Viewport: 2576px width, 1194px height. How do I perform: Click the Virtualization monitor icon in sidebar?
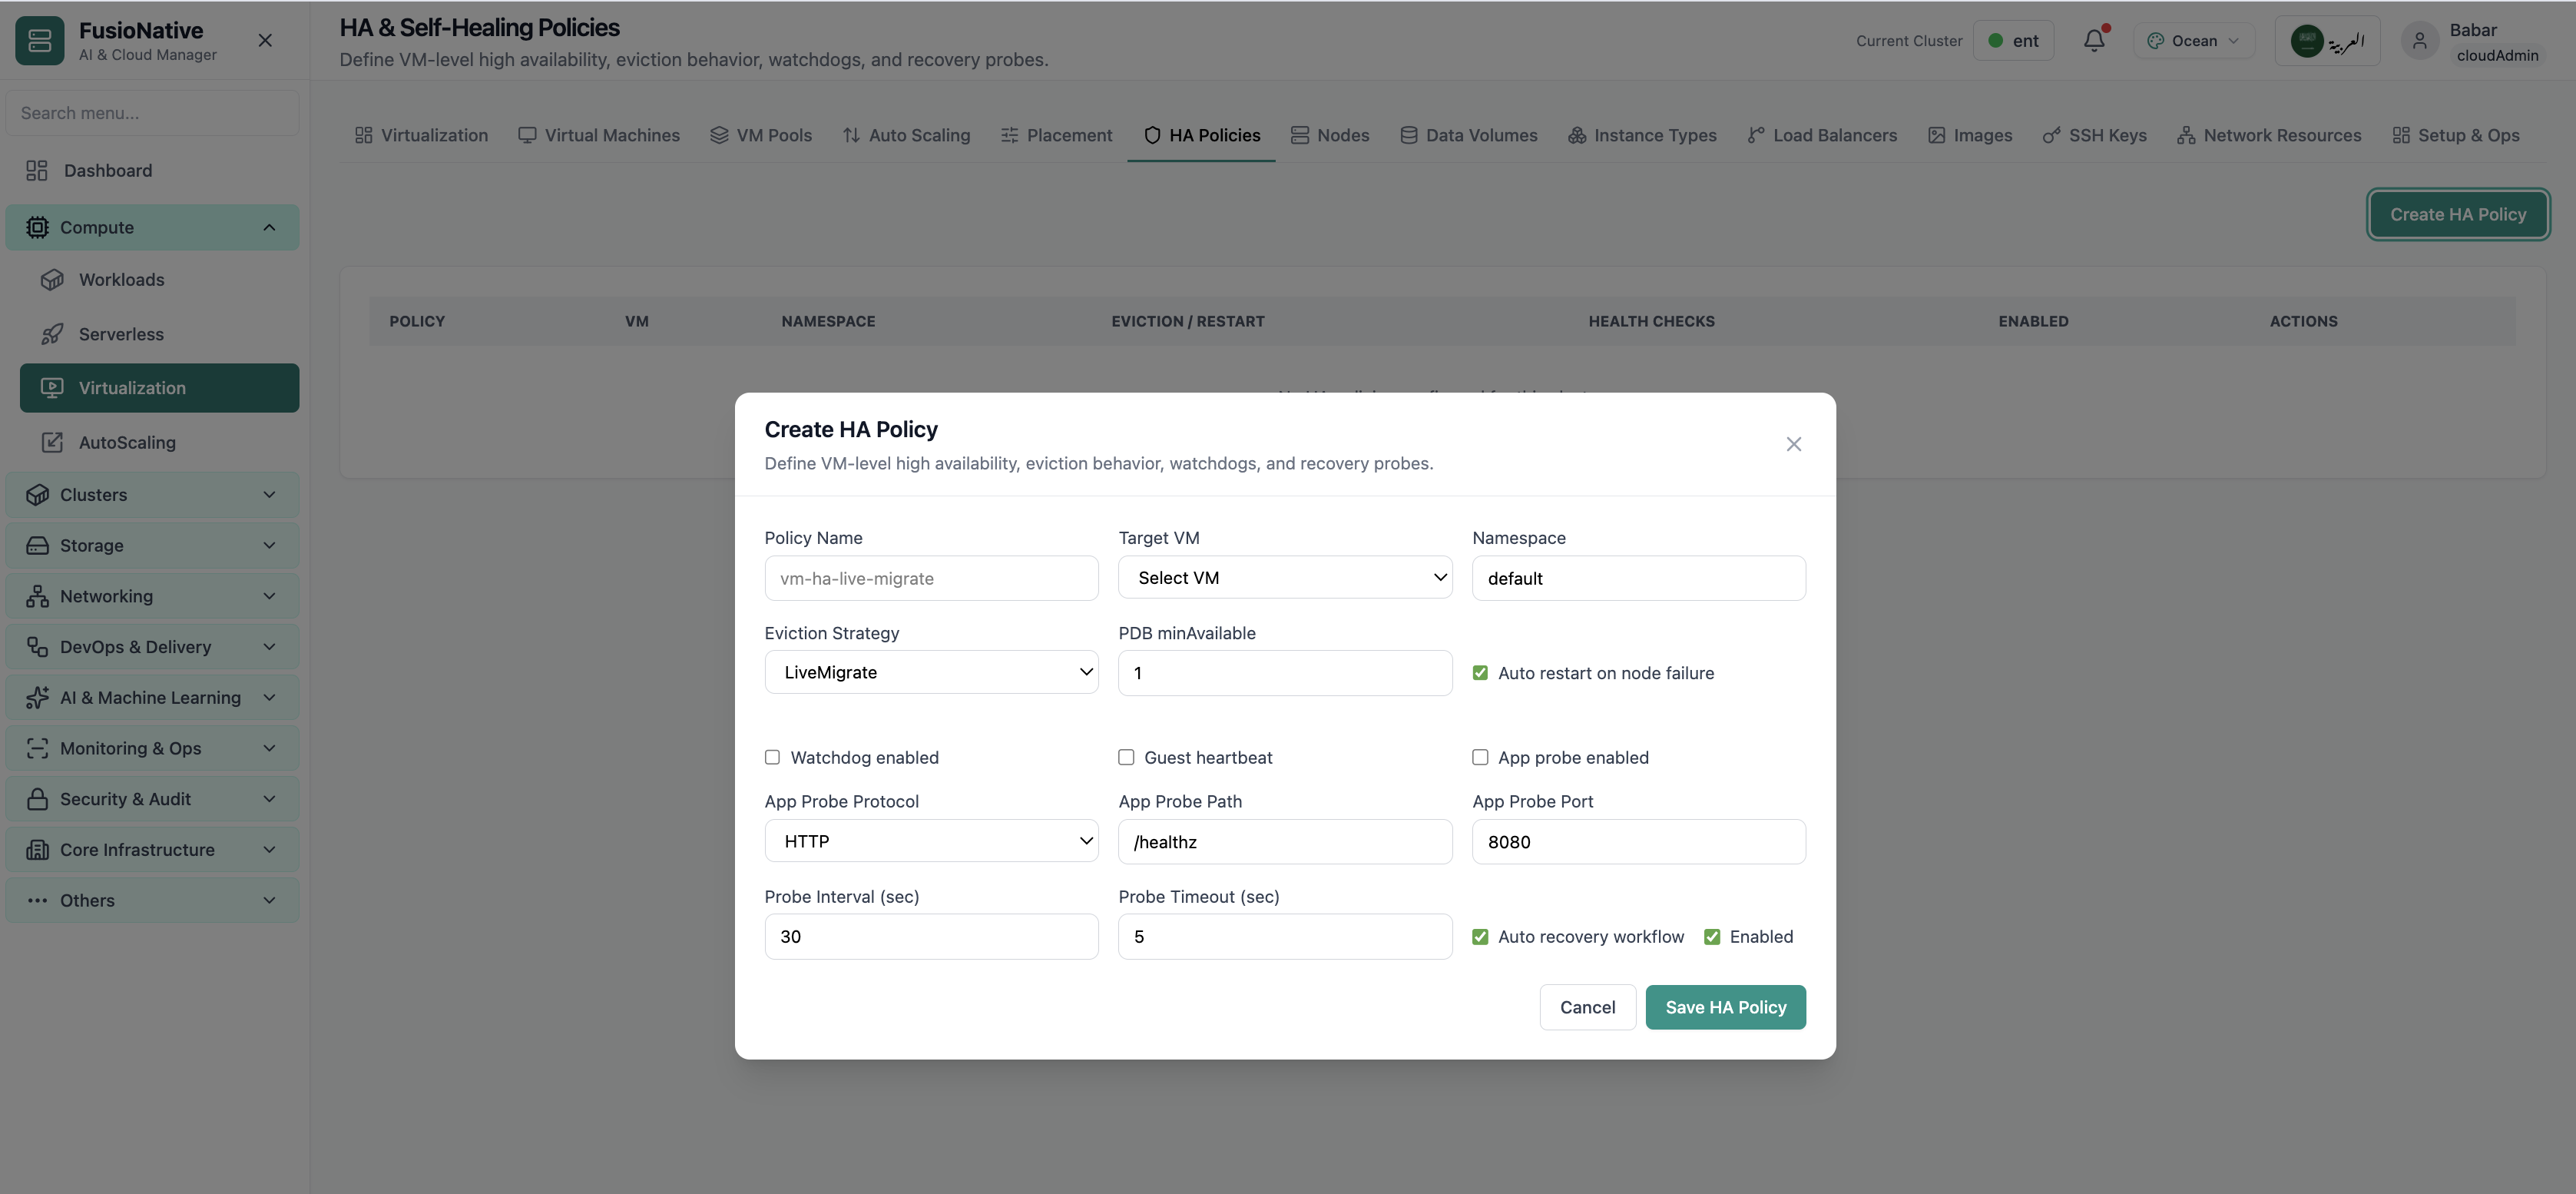click(52, 388)
